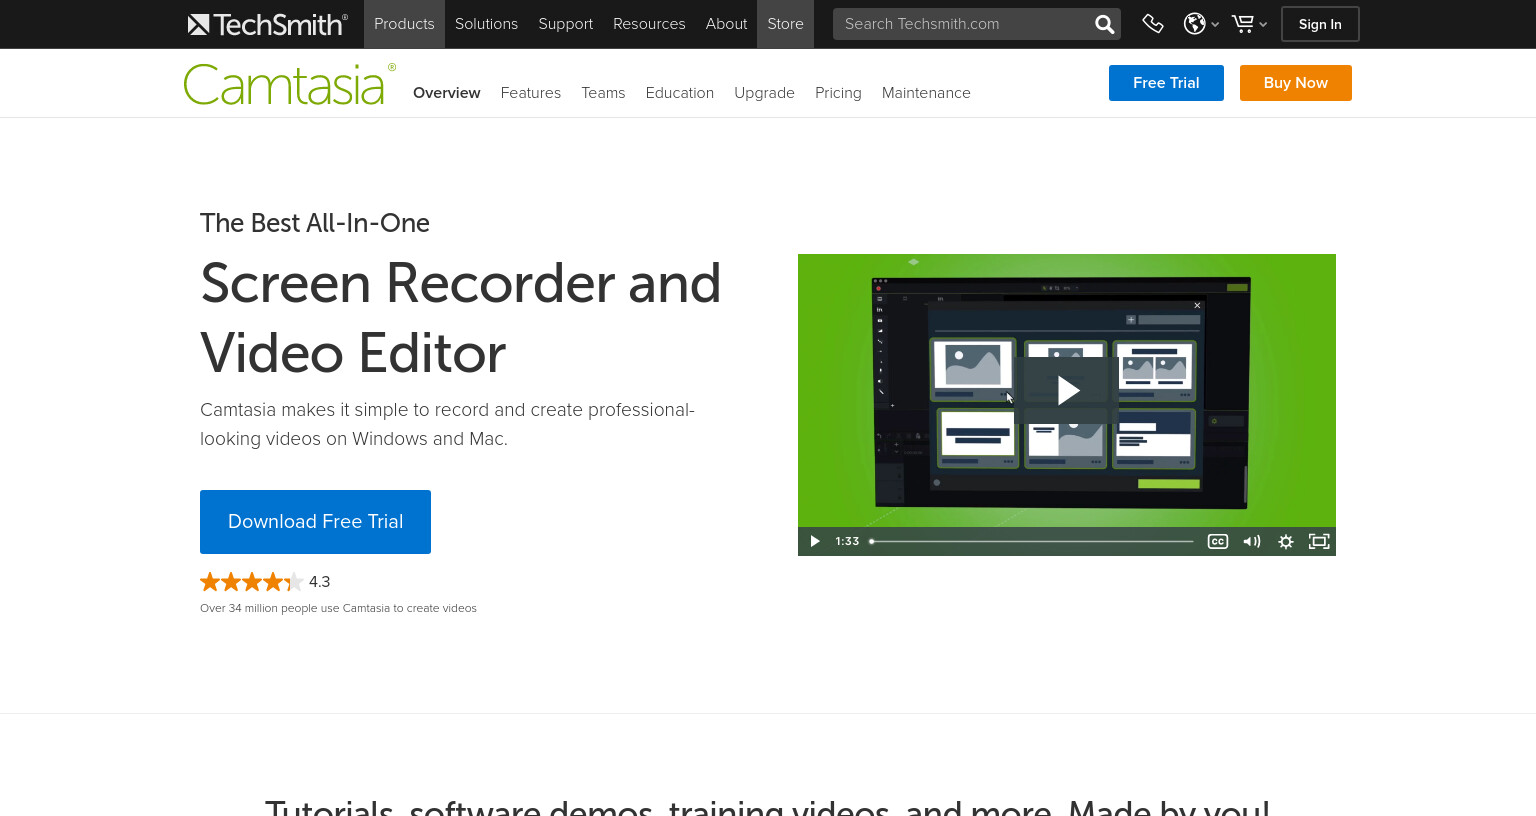Play the video using the center play button
Image resolution: width=1536 pixels, height=816 pixels.
coord(1067,390)
